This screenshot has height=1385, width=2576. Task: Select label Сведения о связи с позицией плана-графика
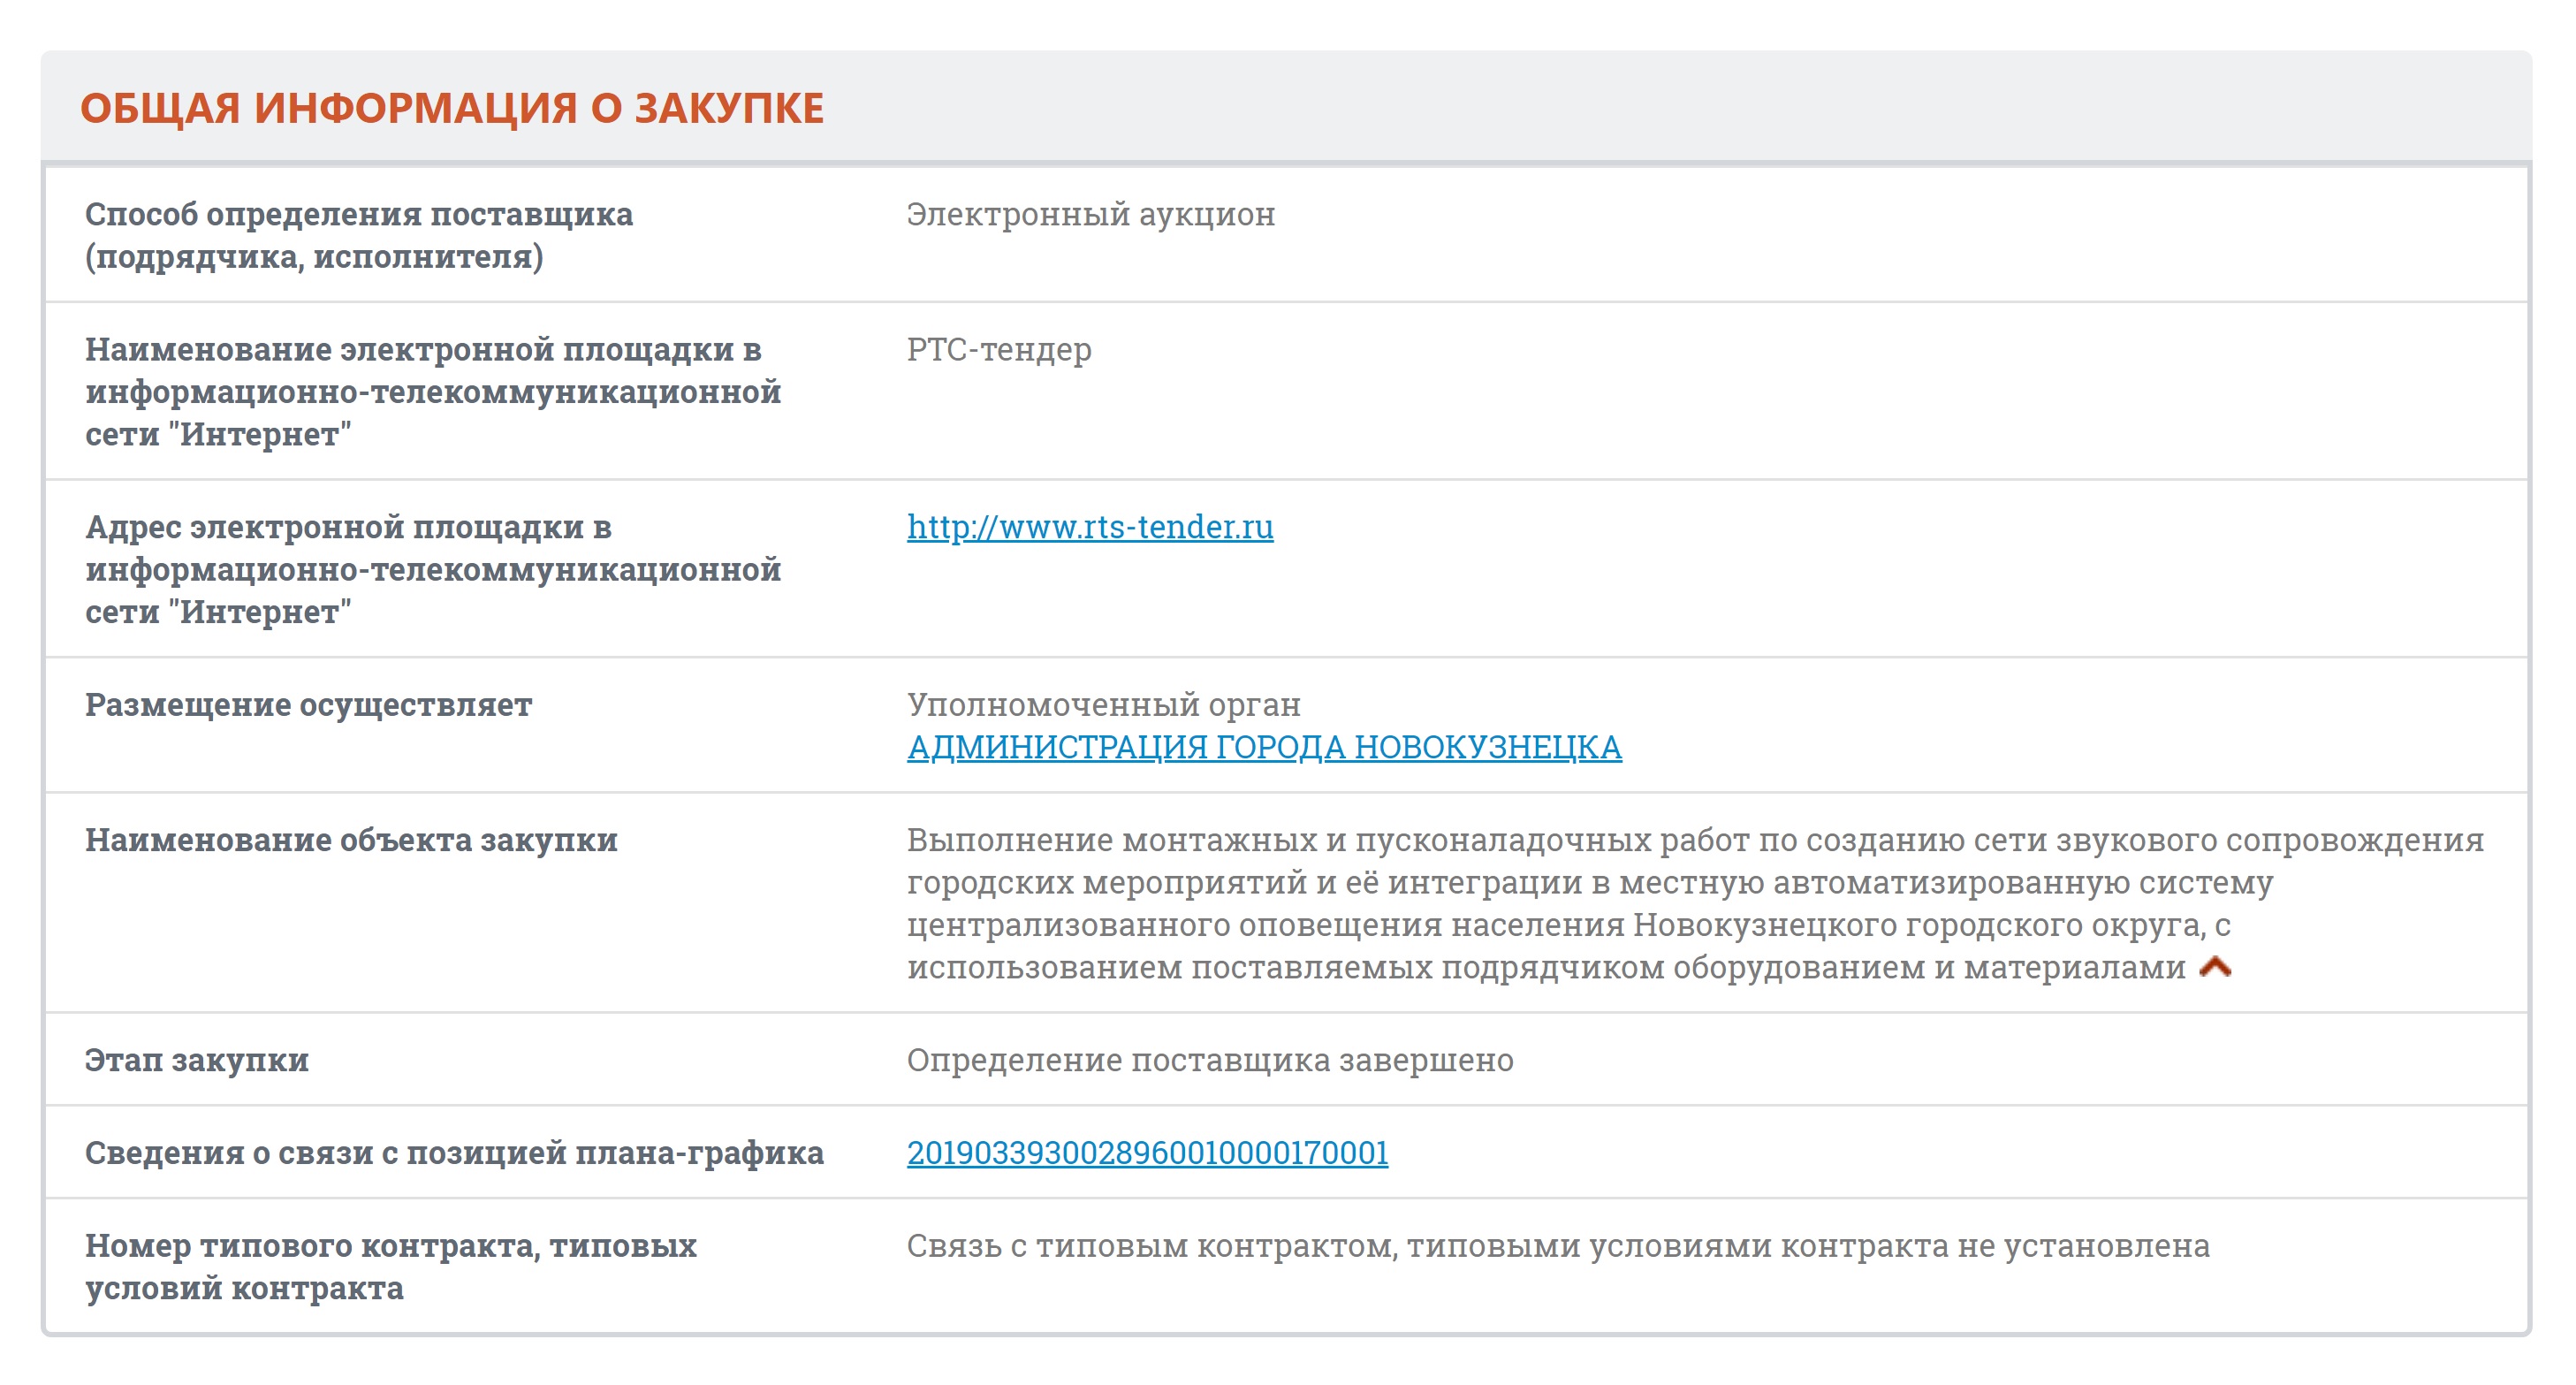(454, 1153)
